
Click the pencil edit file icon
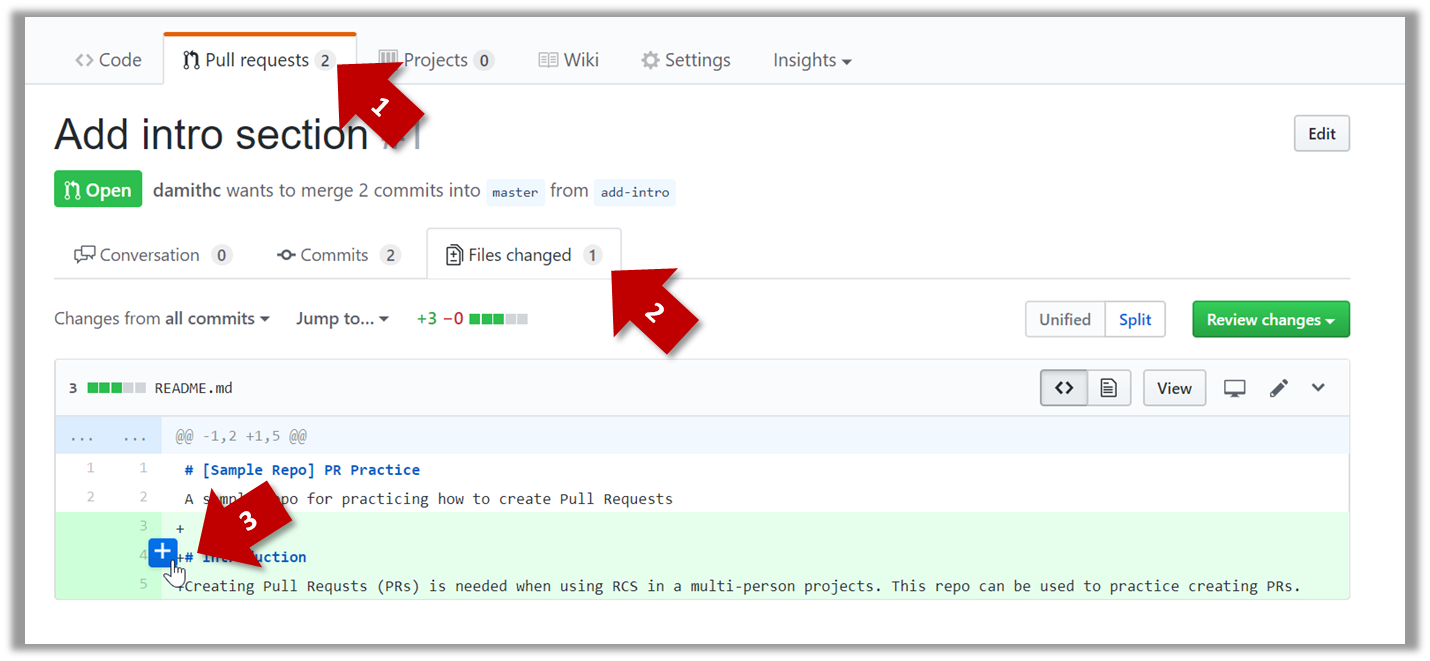pyautogui.click(x=1278, y=388)
